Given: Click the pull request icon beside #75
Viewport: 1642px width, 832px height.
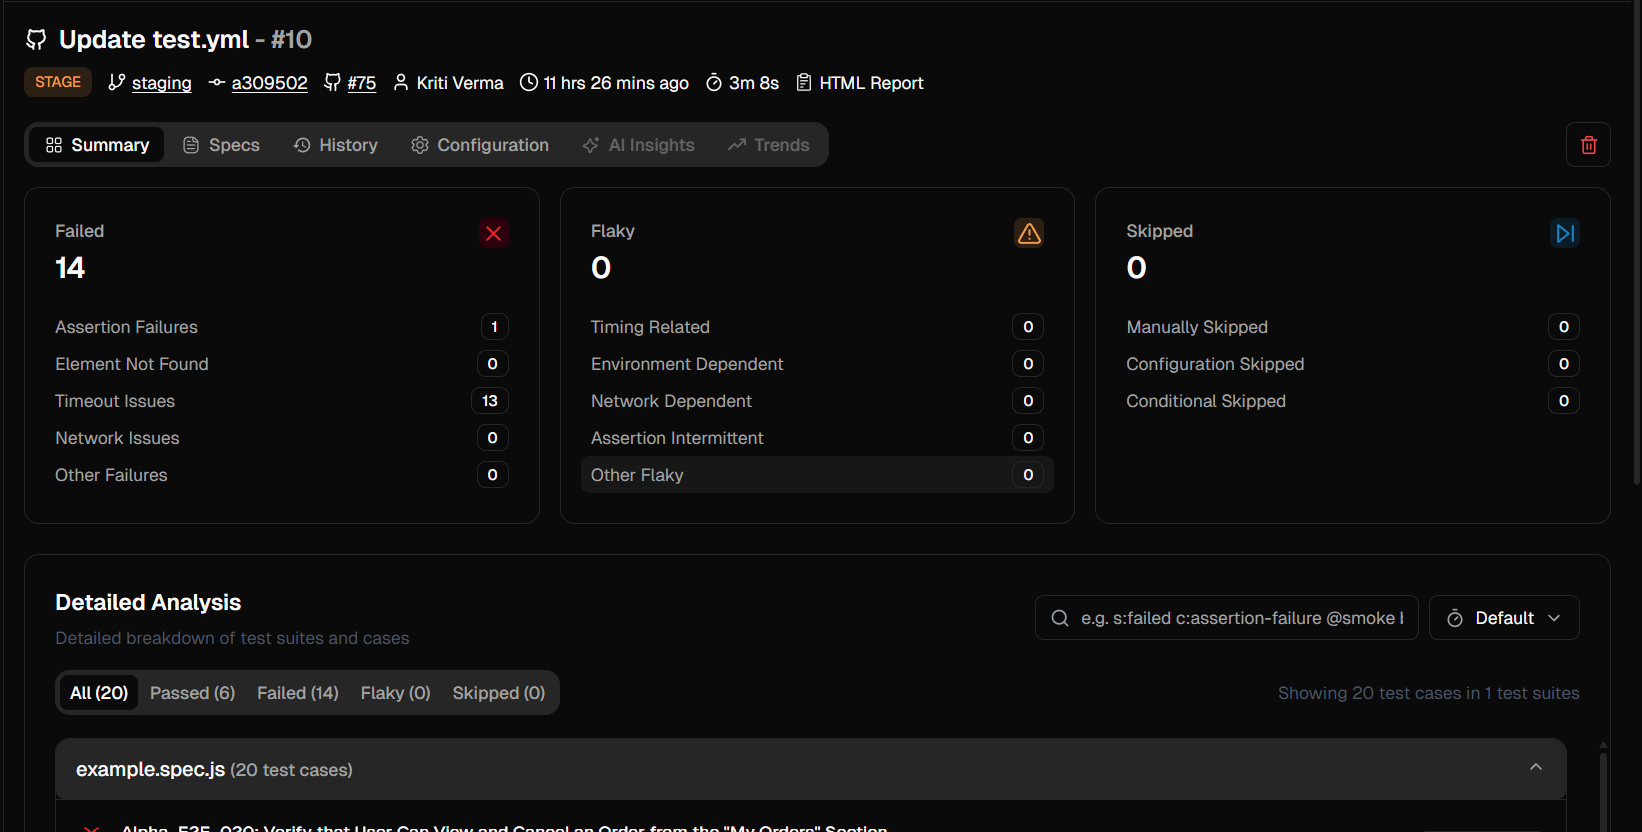Looking at the screenshot, I should click(x=332, y=82).
